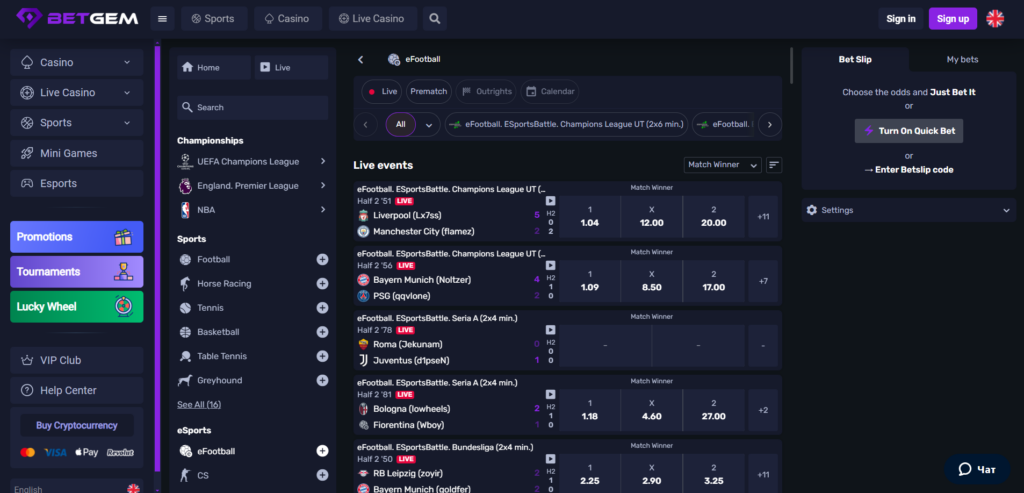Open the Live Casino top navigation tab
Image resolution: width=1024 pixels, height=493 pixels.
point(371,18)
